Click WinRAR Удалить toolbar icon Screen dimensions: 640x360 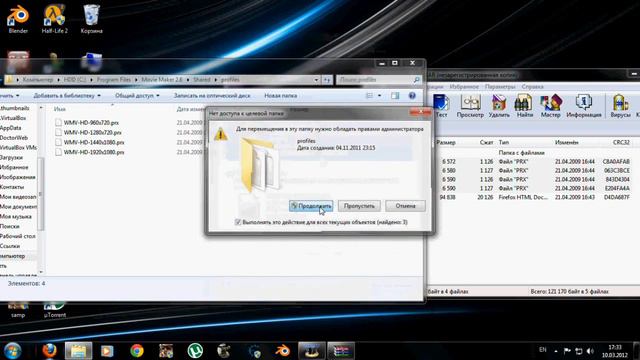499,106
